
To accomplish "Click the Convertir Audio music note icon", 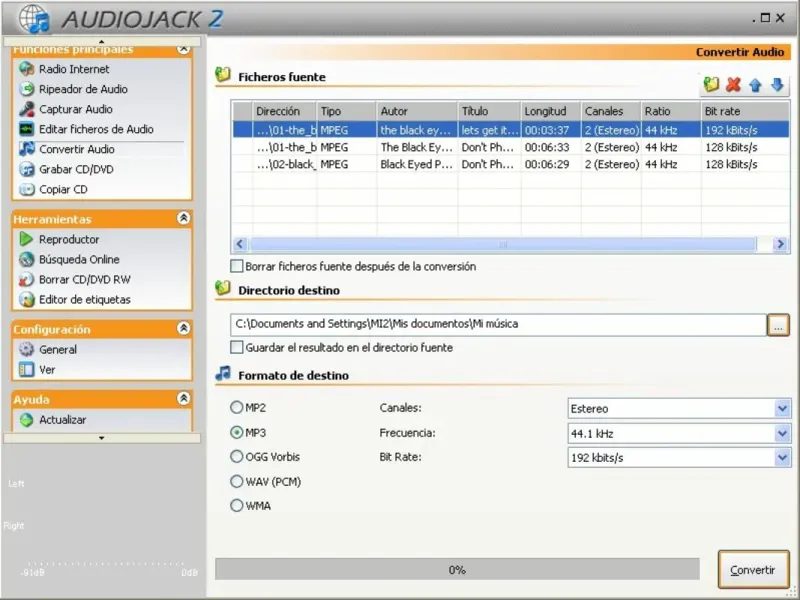I will click(x=27, y=149).
